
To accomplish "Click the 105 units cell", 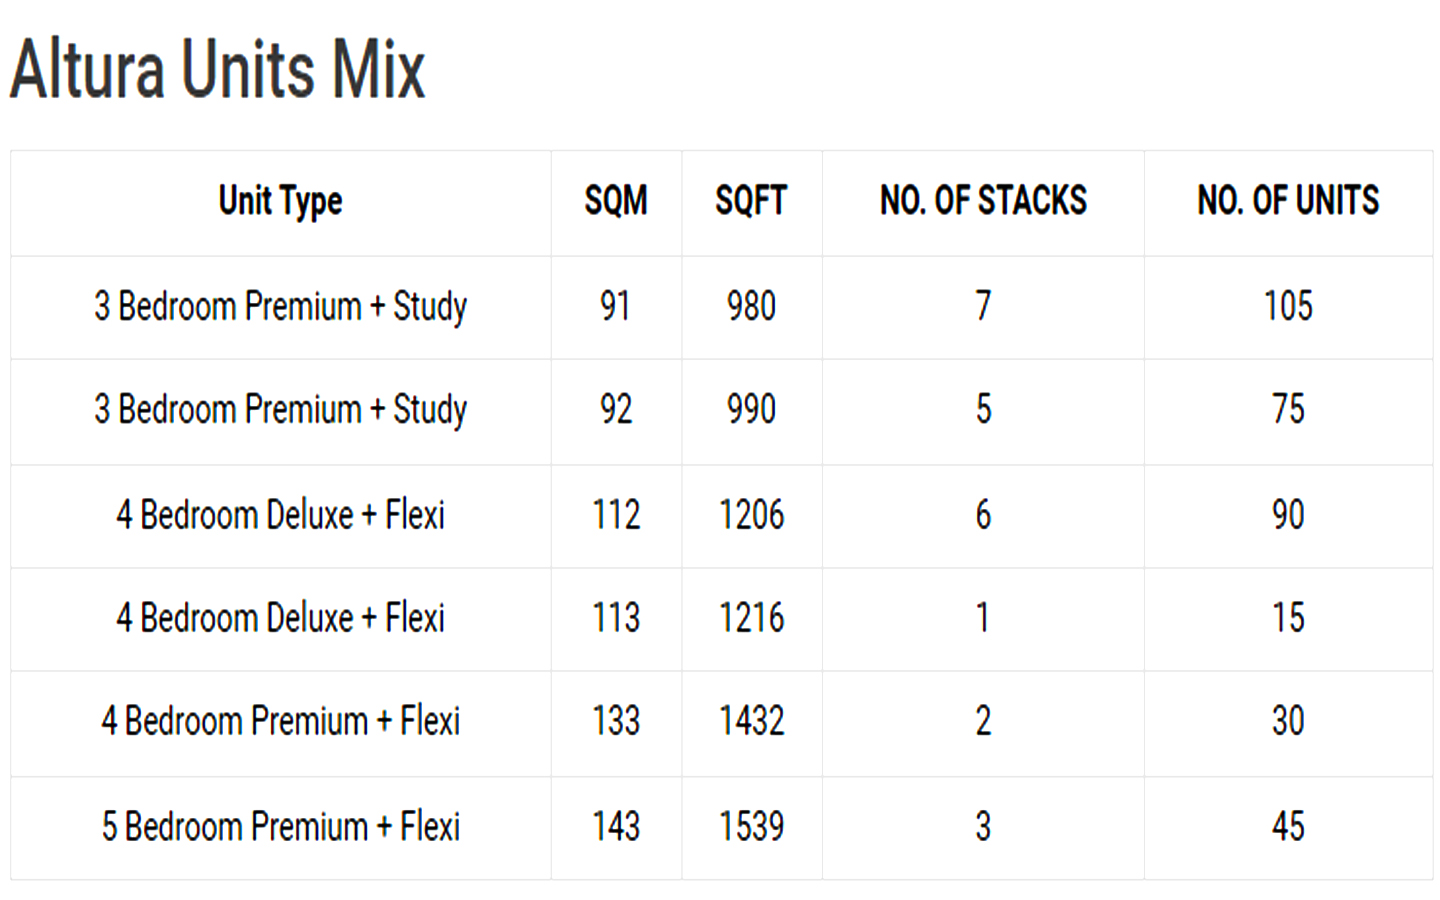I will tap(1288, 306).
